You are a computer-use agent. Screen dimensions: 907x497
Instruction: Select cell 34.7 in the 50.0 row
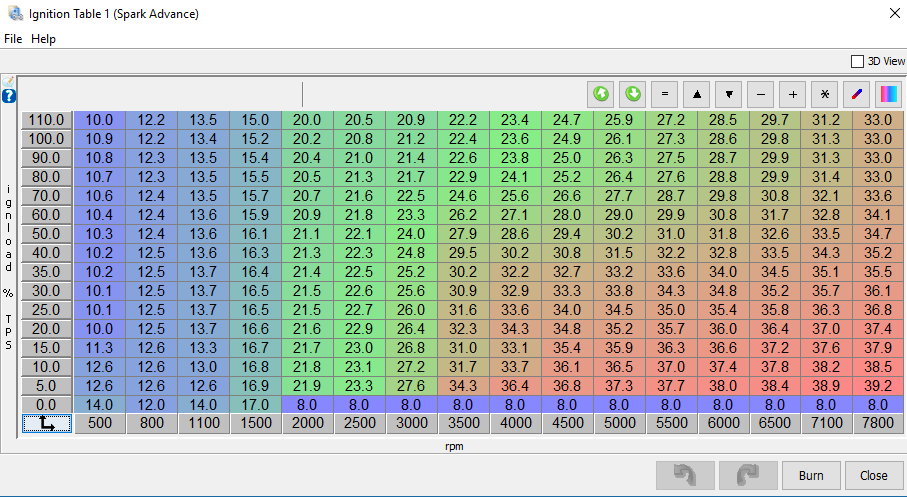point(878,234)
